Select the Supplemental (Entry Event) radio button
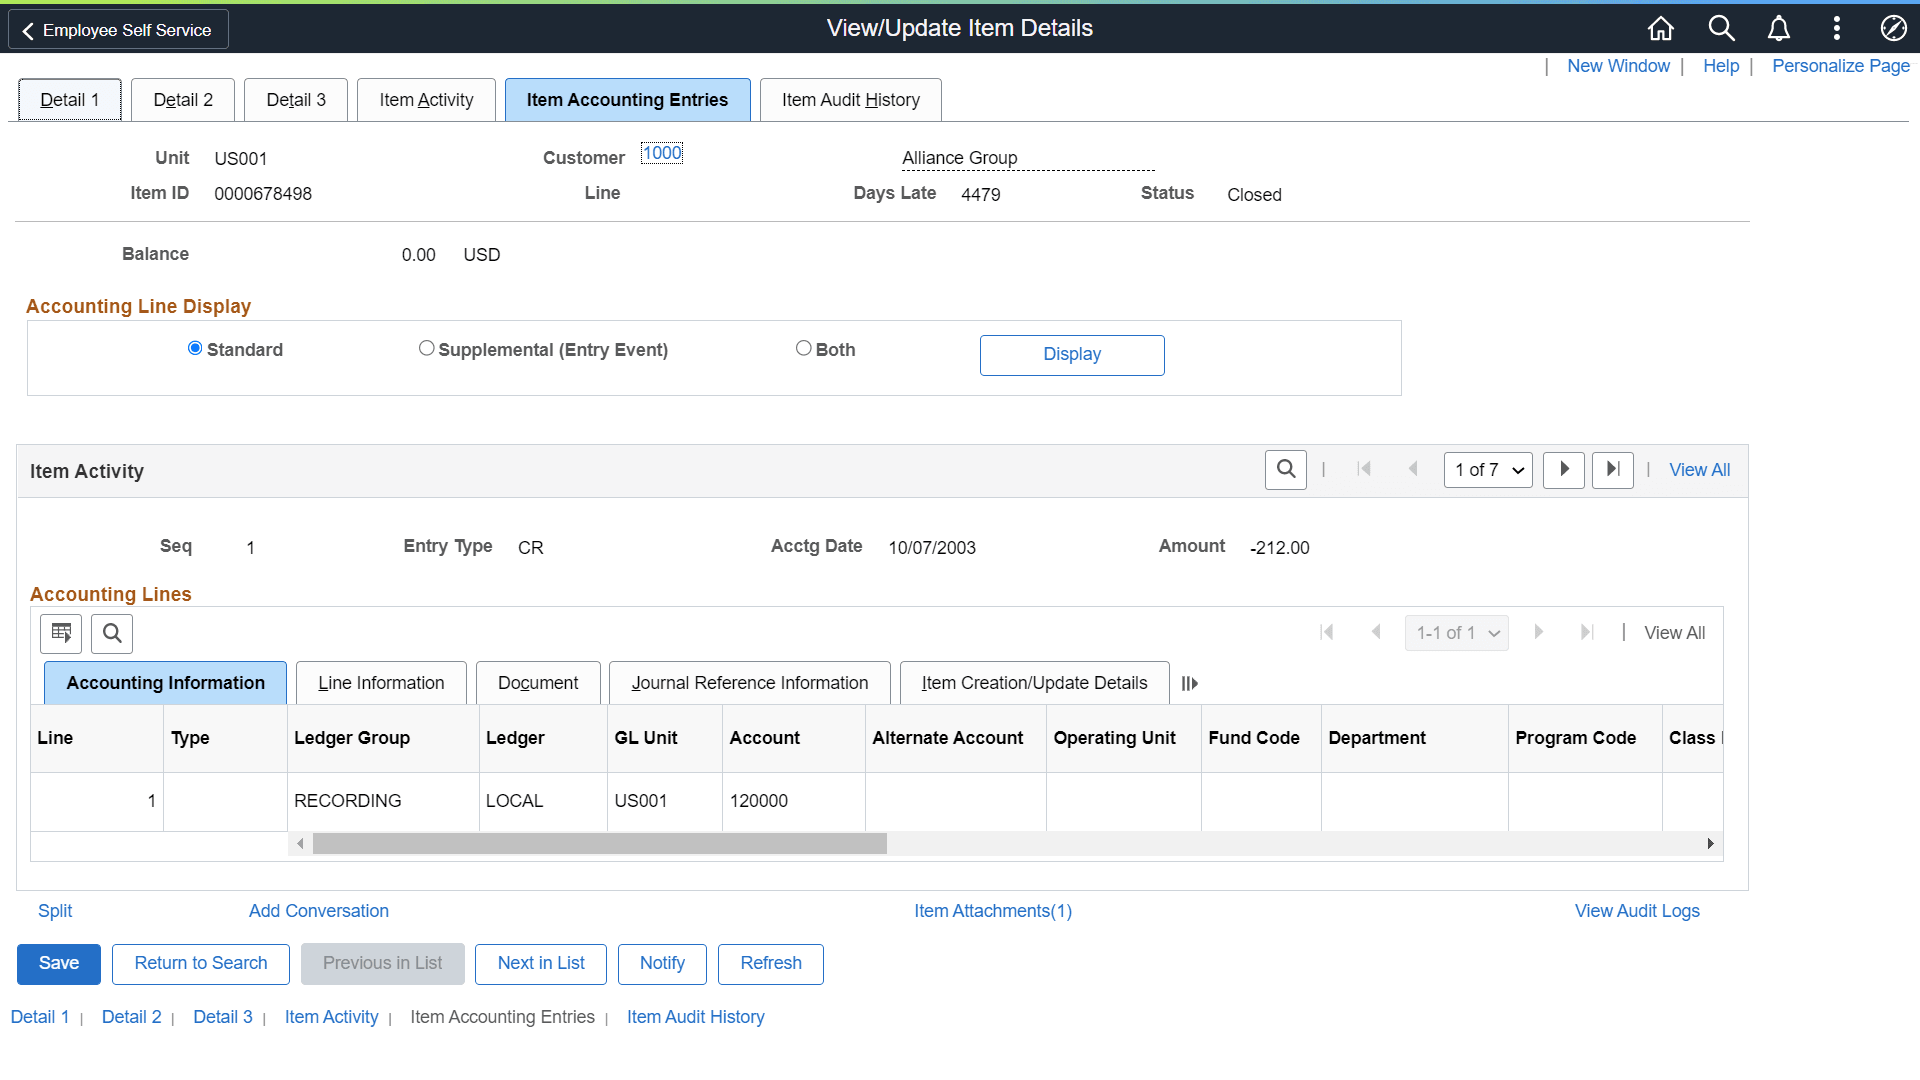 427,348
